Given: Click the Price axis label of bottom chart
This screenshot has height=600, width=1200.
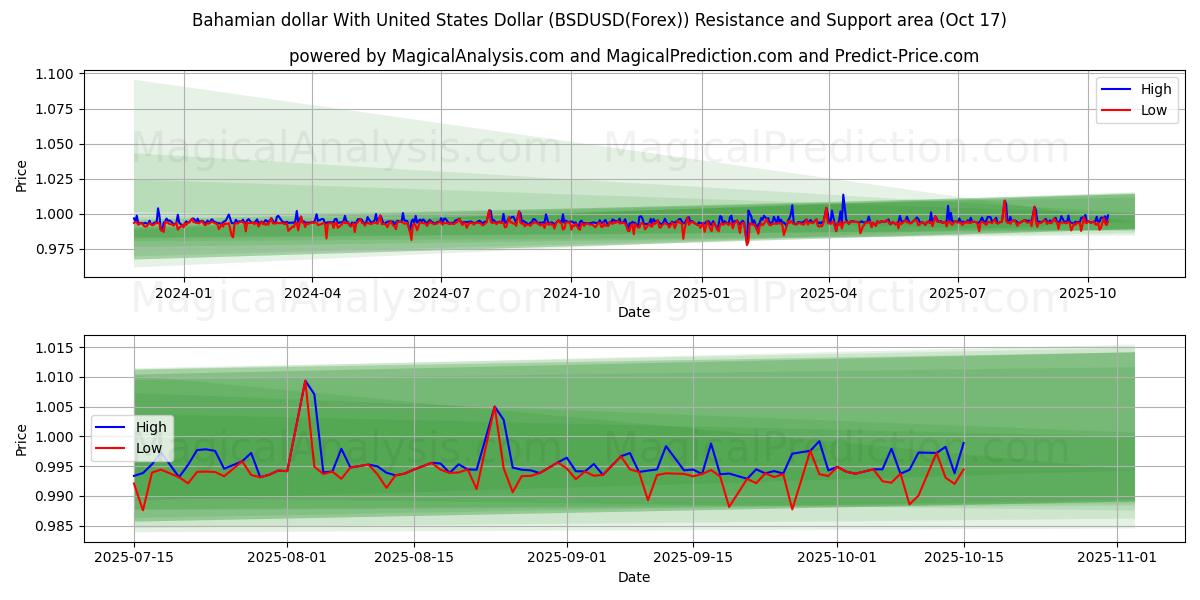Looking at the screenshot, I should pos(22,438).
